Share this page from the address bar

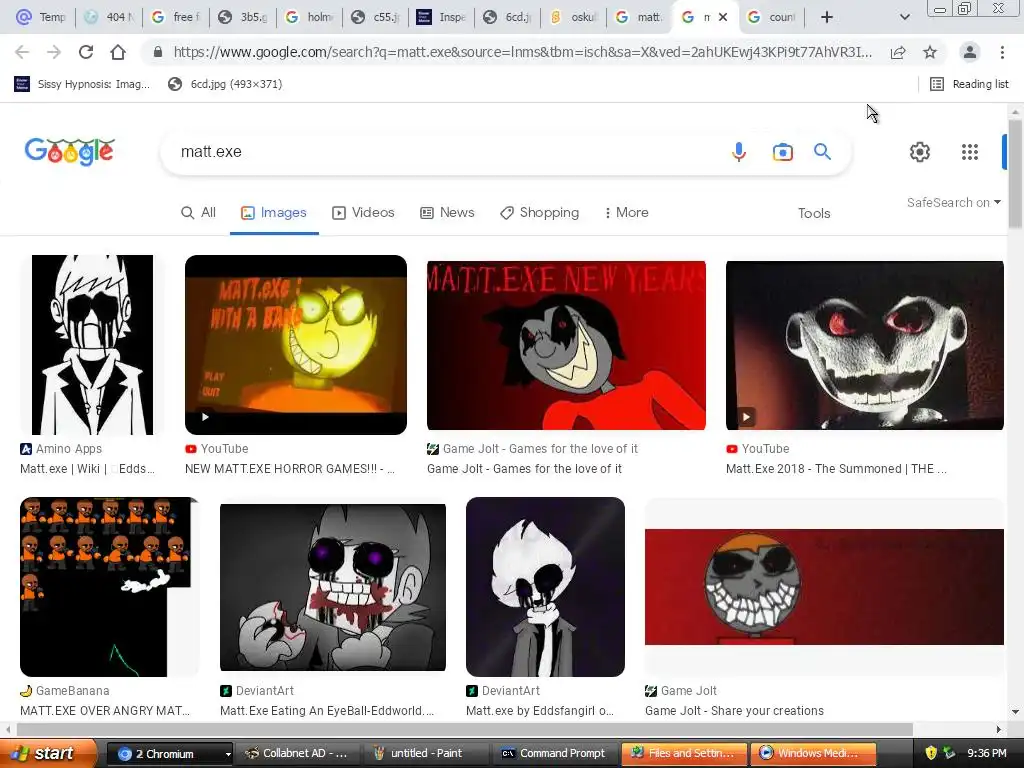click(898, 52)
